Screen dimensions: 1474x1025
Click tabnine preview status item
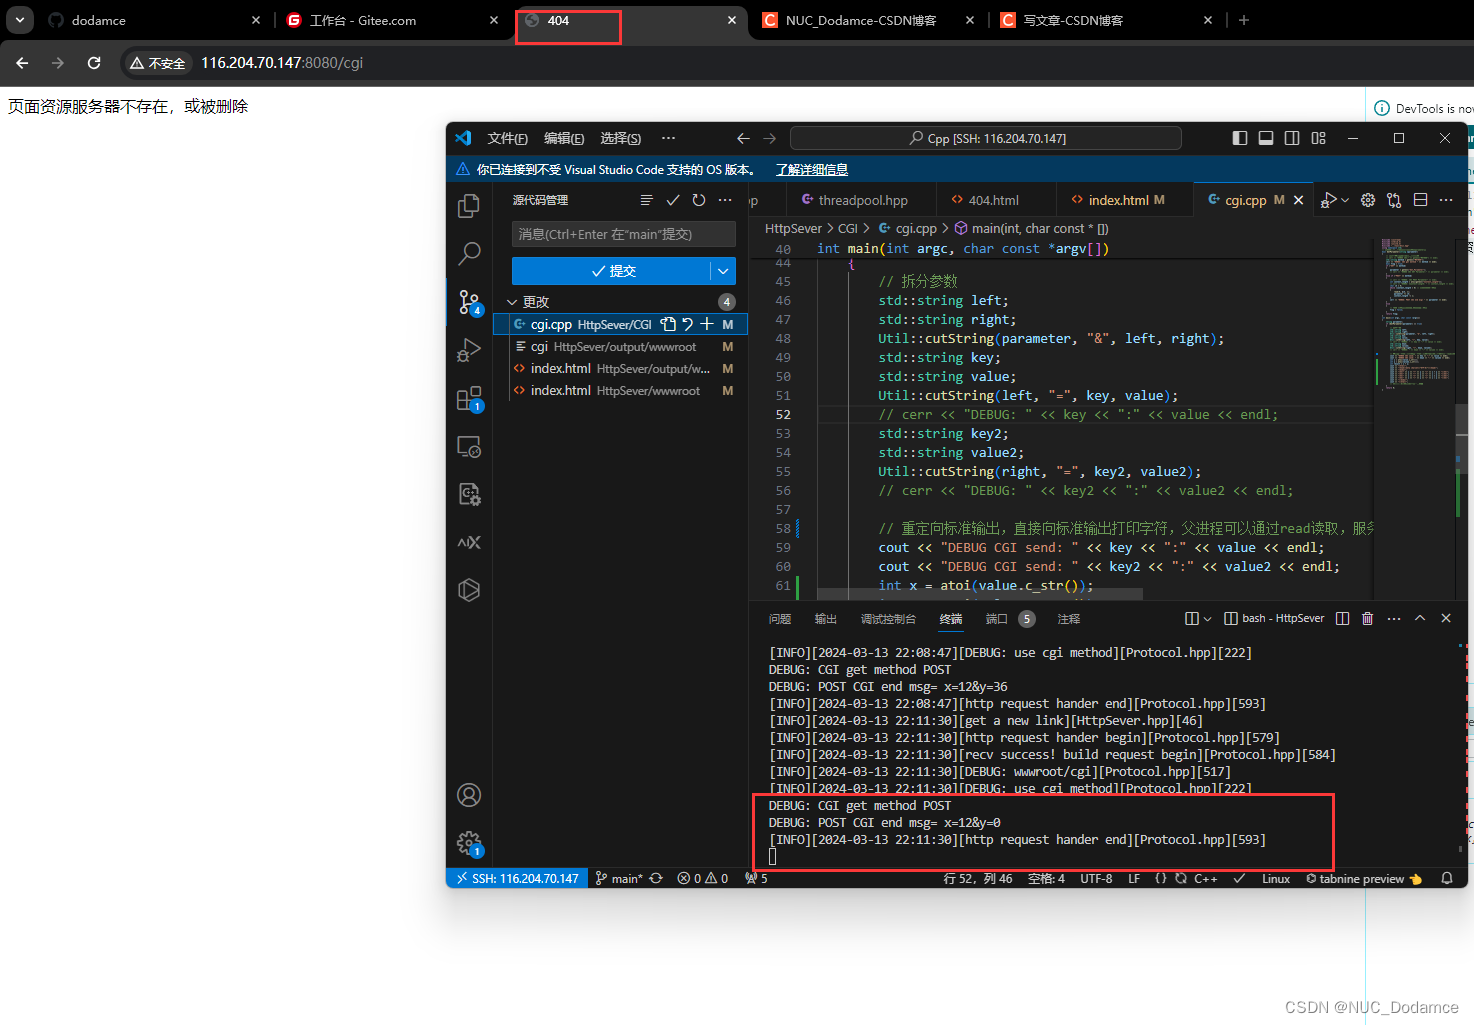(1364, 878)
